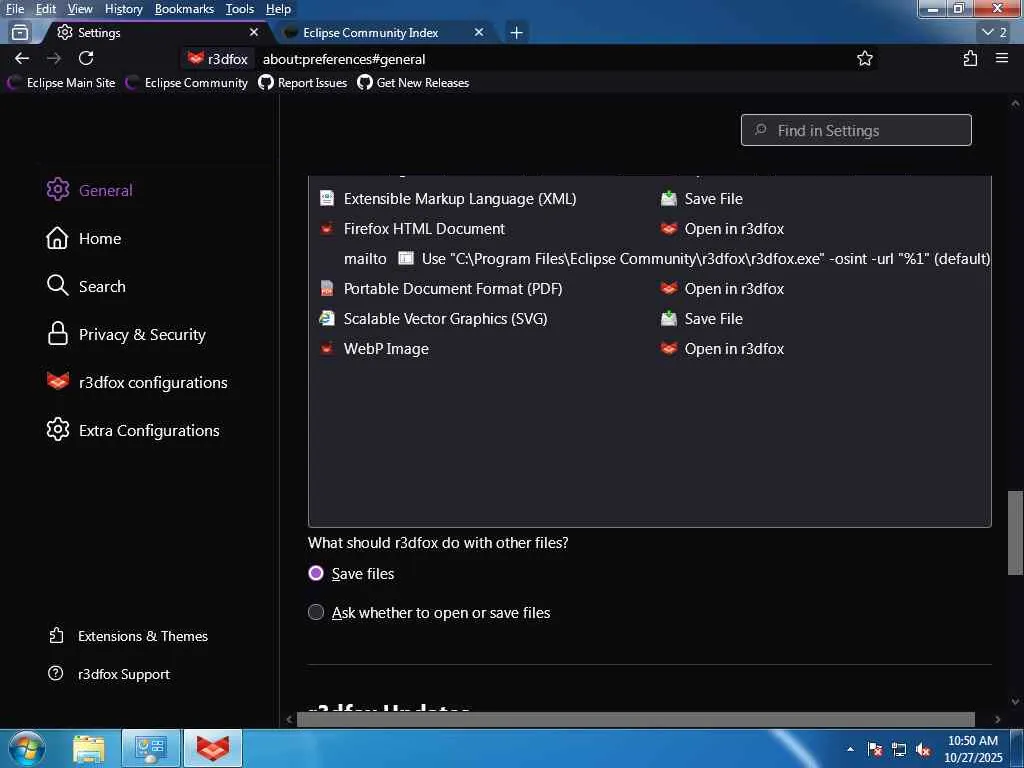Close the Eclipse Community Index tab
Image resolution: width=1024 pixels, height=768 pixels.
[479, 32]
